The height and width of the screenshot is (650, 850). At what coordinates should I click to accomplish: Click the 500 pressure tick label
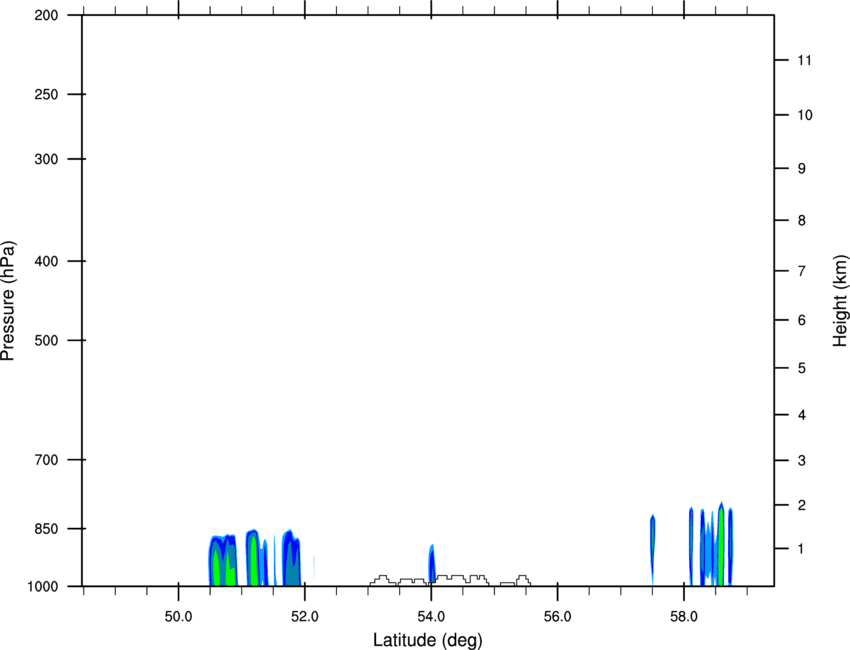(x=46, y=340)
